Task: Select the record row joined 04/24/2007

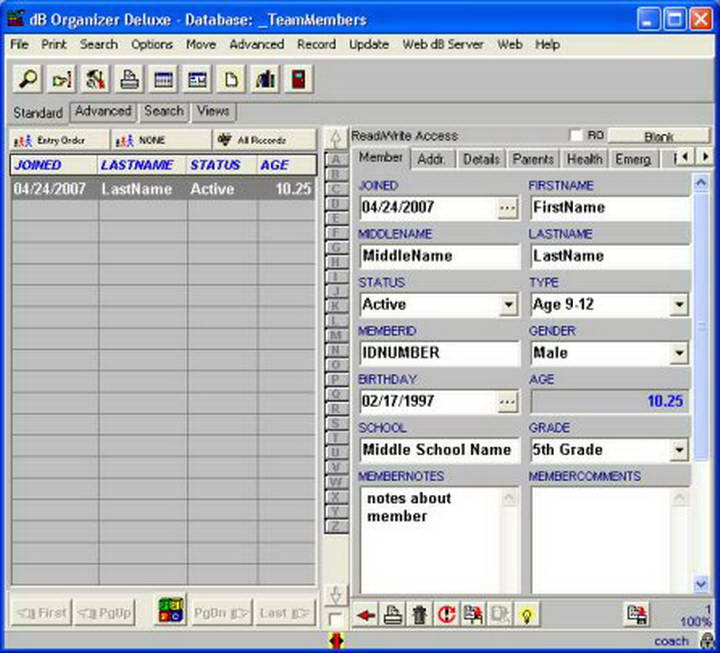Action: pyautogui.click(x=163, y=189)
